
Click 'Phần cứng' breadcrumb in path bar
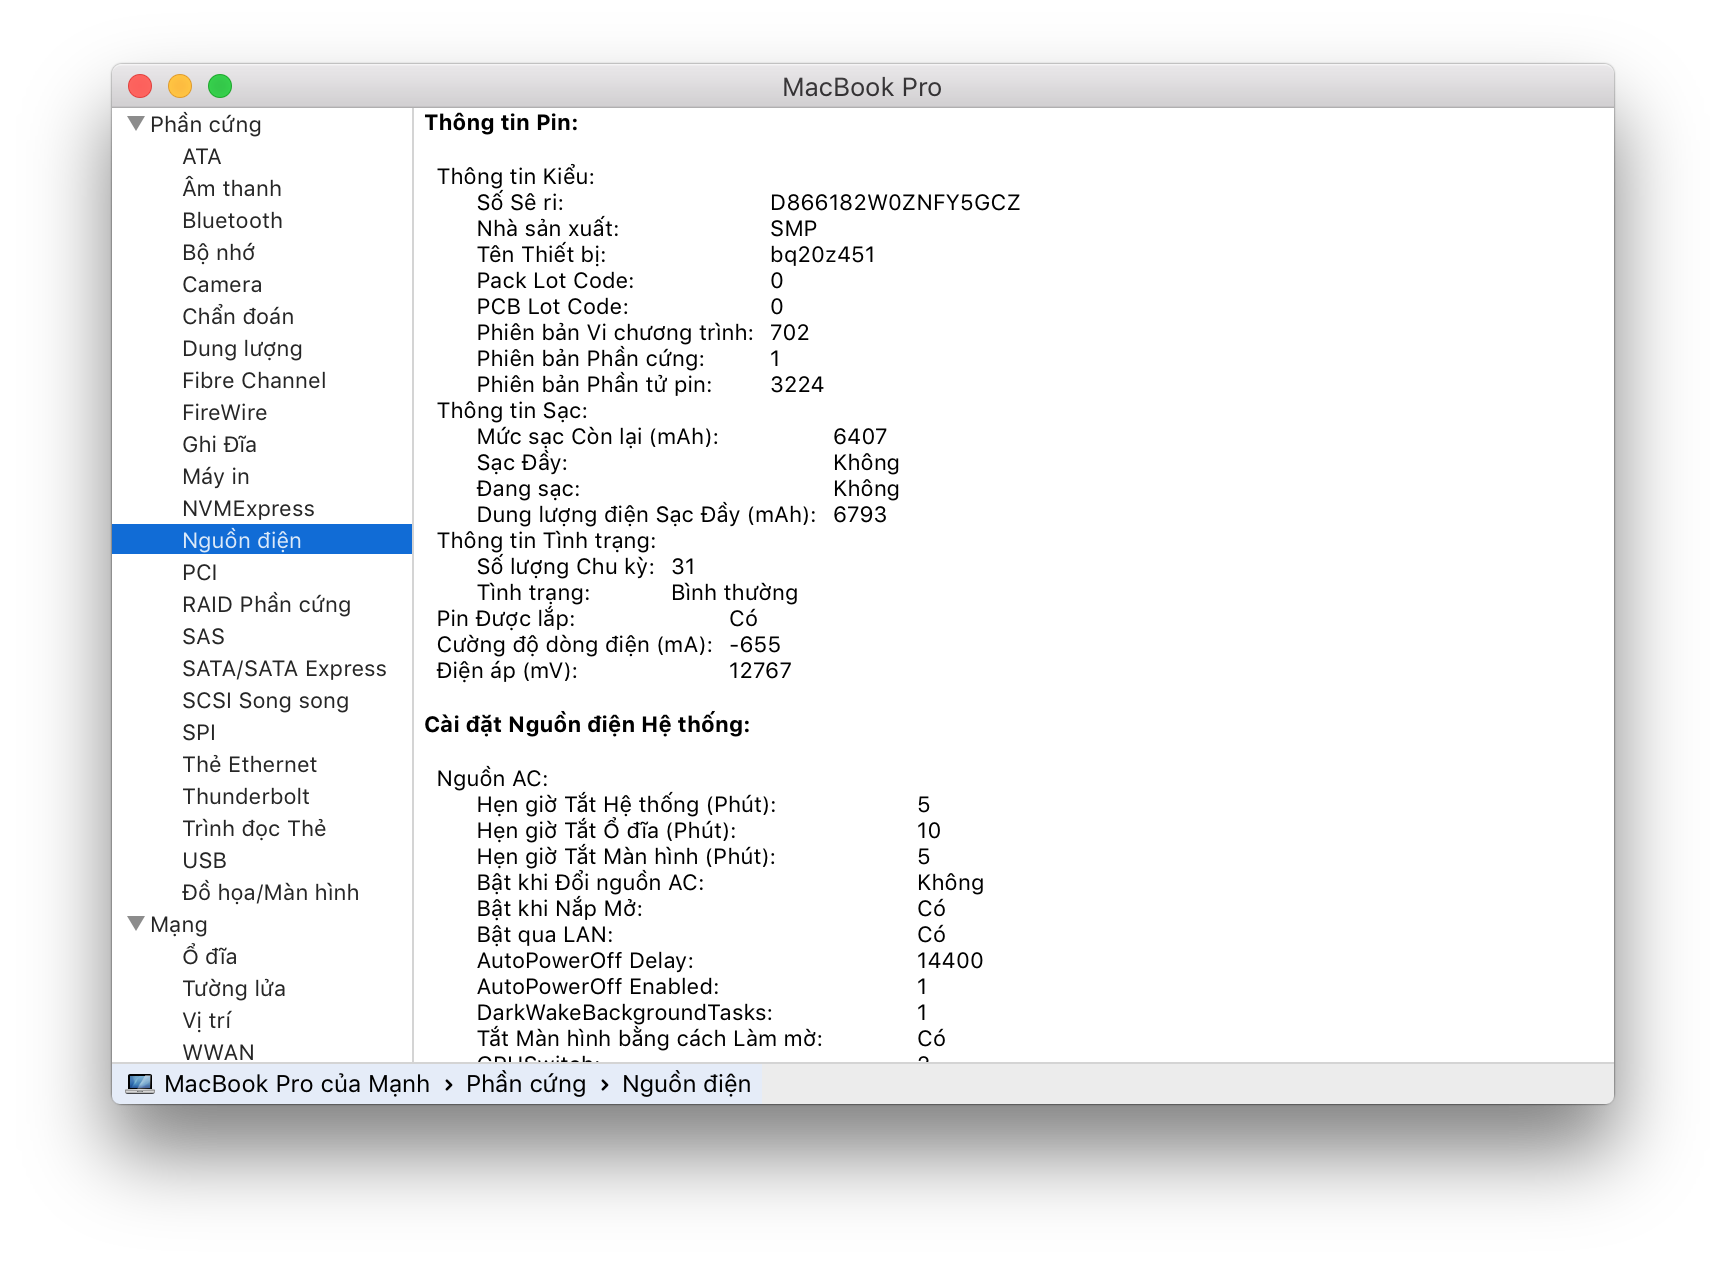(526, 1084)
